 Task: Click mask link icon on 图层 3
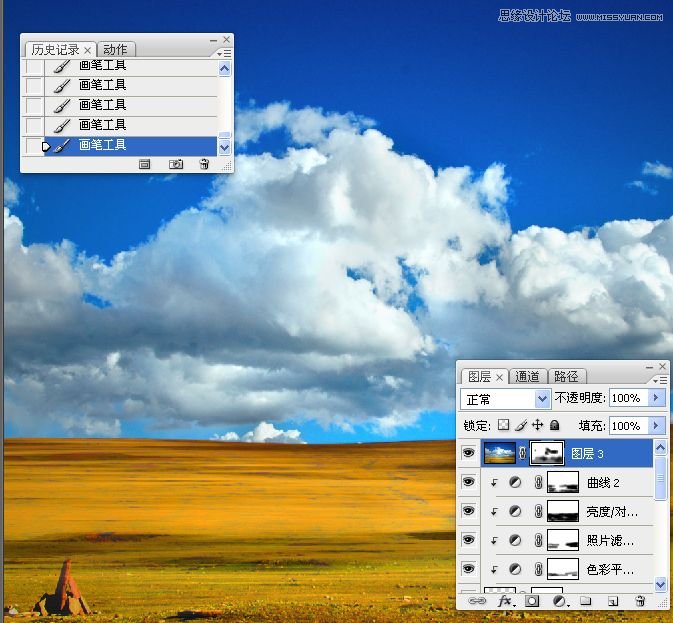(x=522, y=453)
